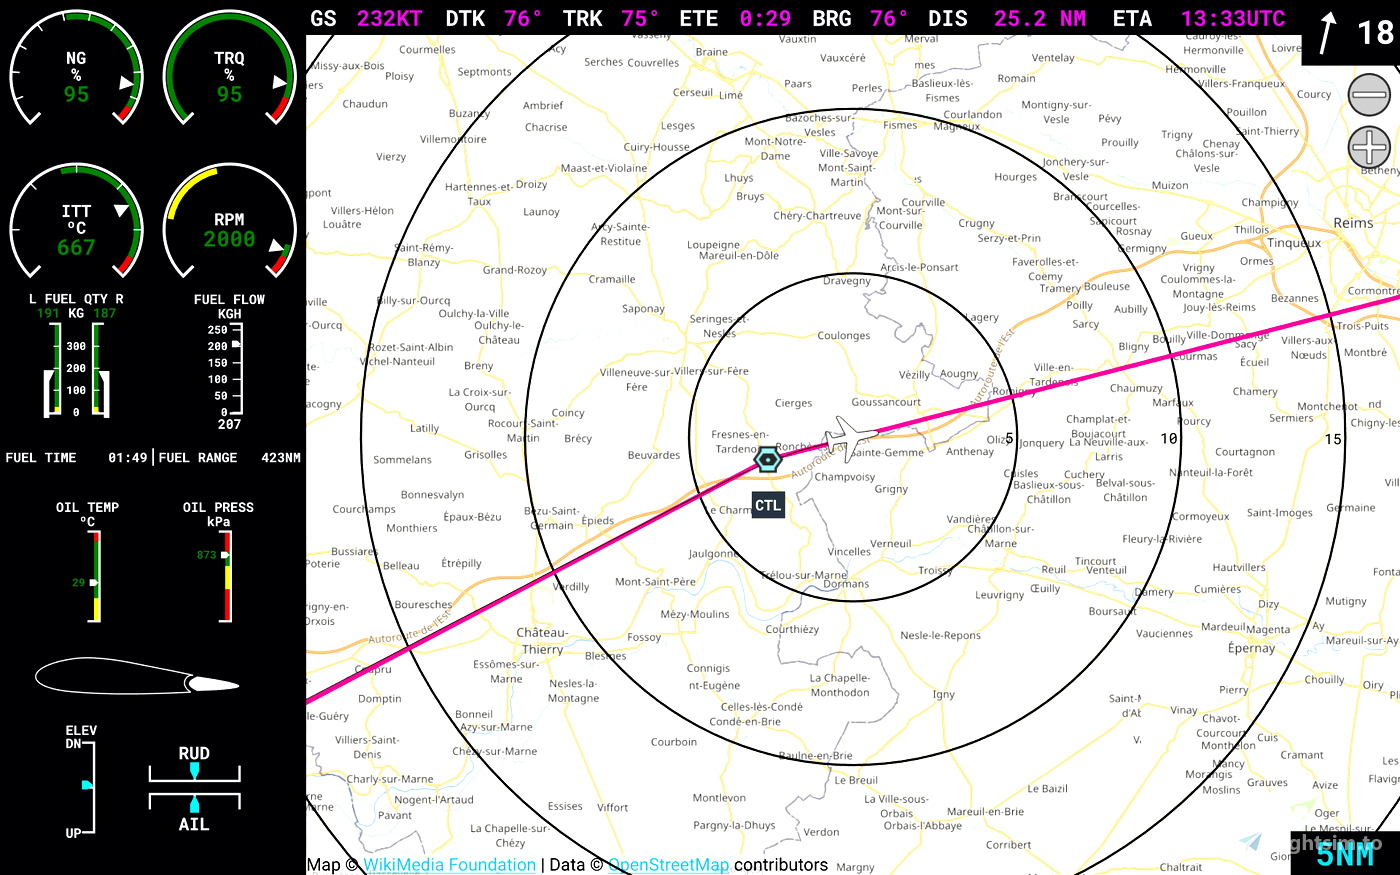Click the ETA 13:33UTC value
Image resolution: width=1400 pixels, height=875 pixels.
tap(1233, 18)
